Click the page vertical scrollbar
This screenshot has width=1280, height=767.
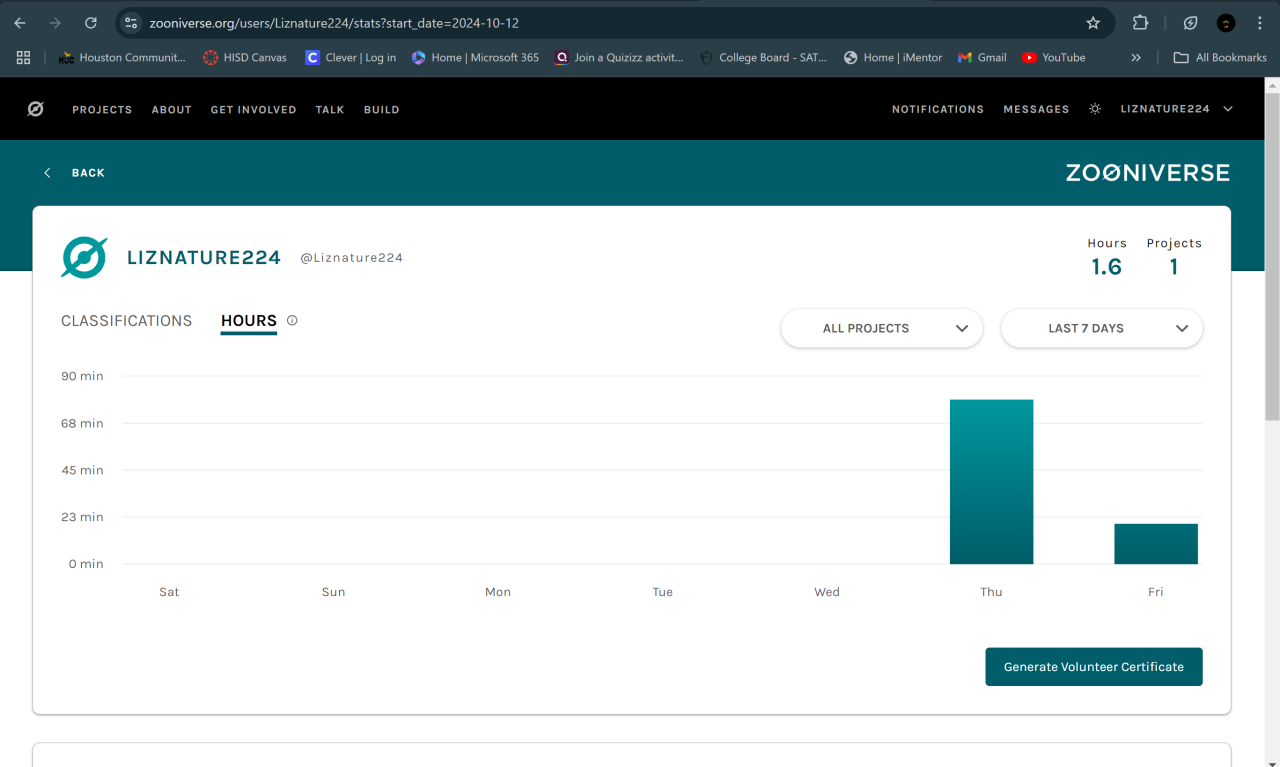pyautogui.click(x=1272, y=256)
